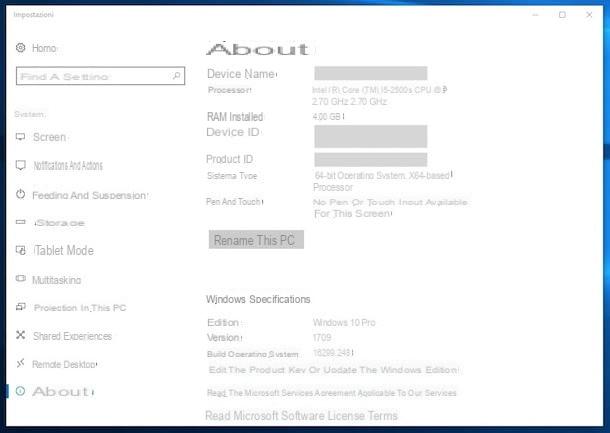Click the Intel Core processor value

click(x=379, y=96)
